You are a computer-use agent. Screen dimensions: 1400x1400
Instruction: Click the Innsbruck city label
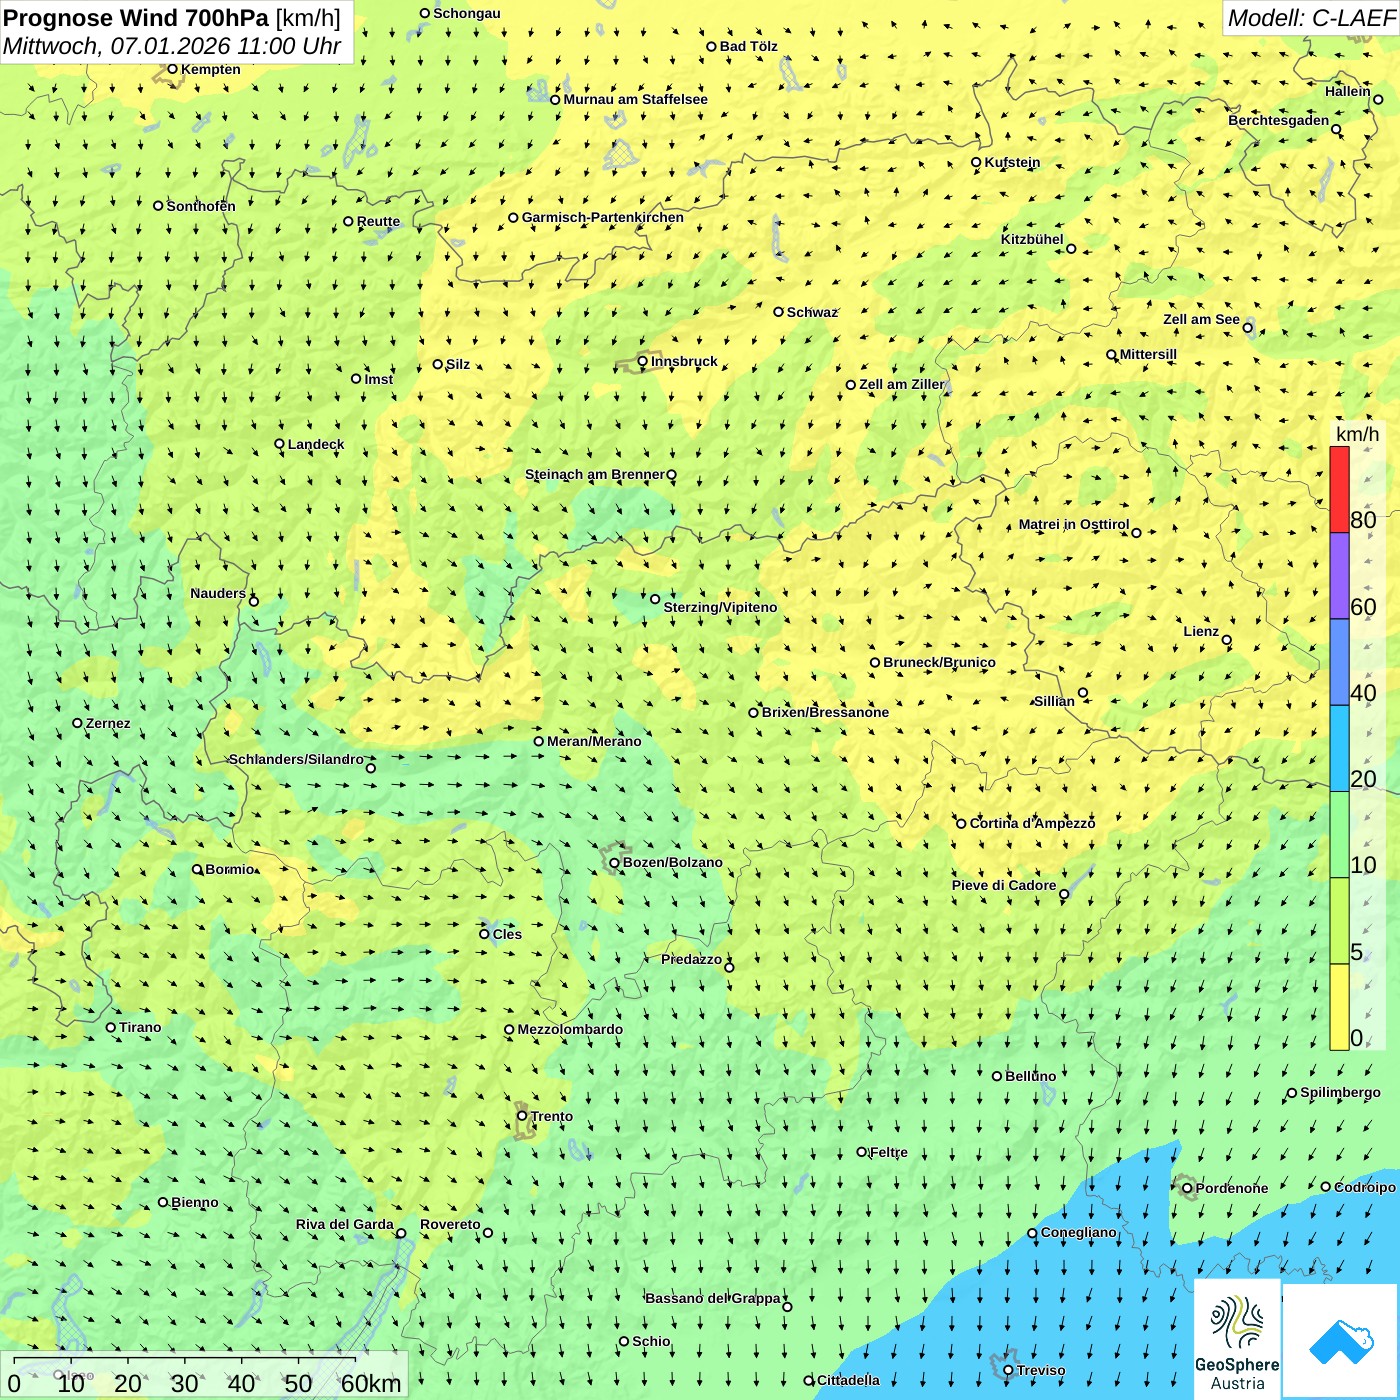[684, 361]
